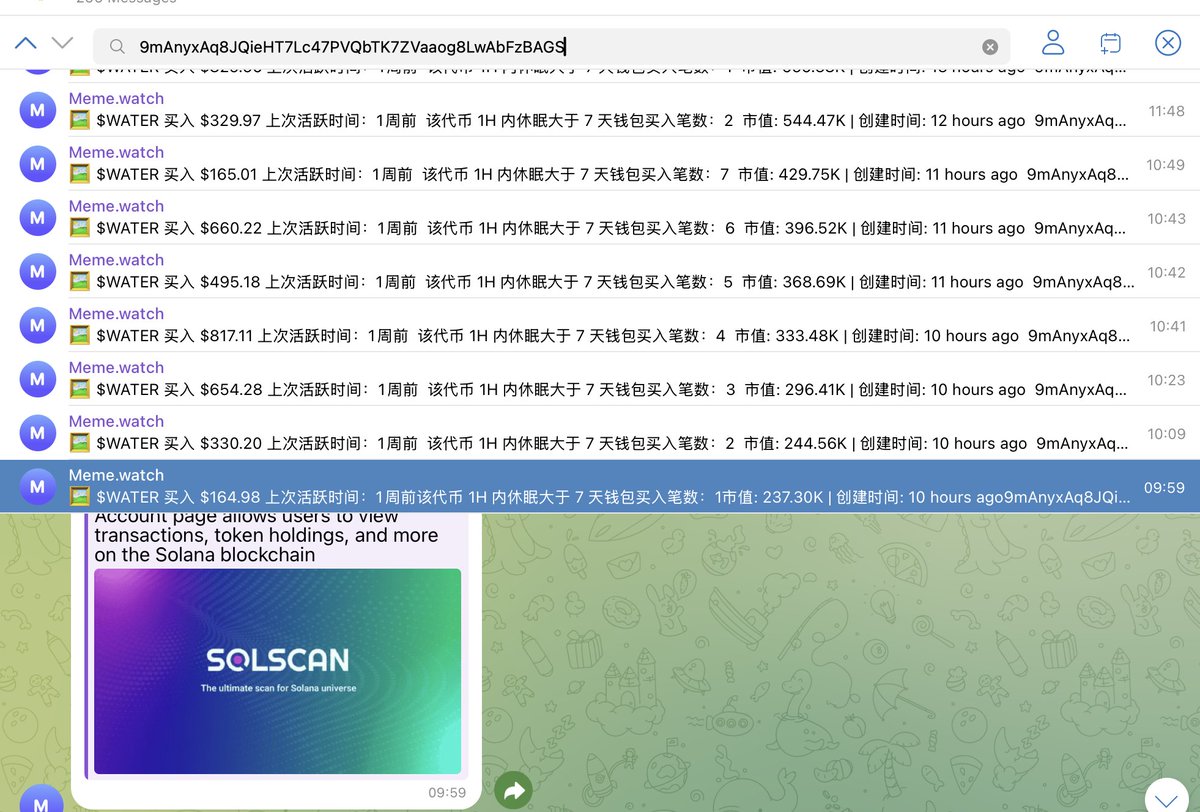Click the 10:43 timestamp
The image size is (1200, 812).
tap(1166, 219)
